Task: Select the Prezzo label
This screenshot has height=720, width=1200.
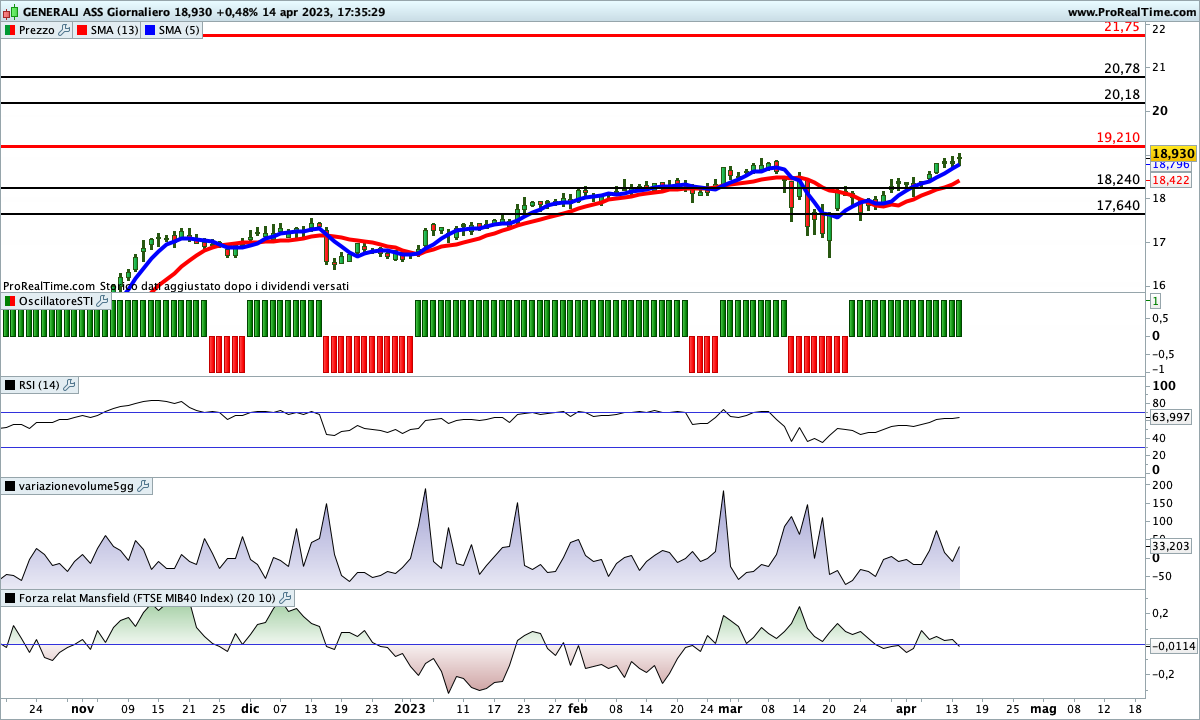Action: point(37,31)
